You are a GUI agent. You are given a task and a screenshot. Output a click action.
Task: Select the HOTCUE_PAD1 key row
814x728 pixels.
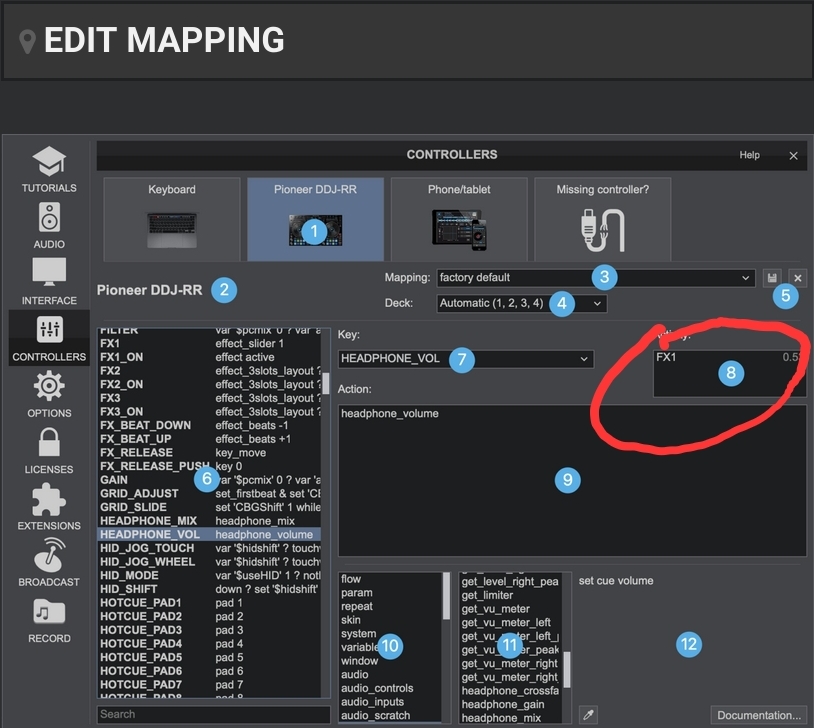pyautogui.click(x=209, y=603)
